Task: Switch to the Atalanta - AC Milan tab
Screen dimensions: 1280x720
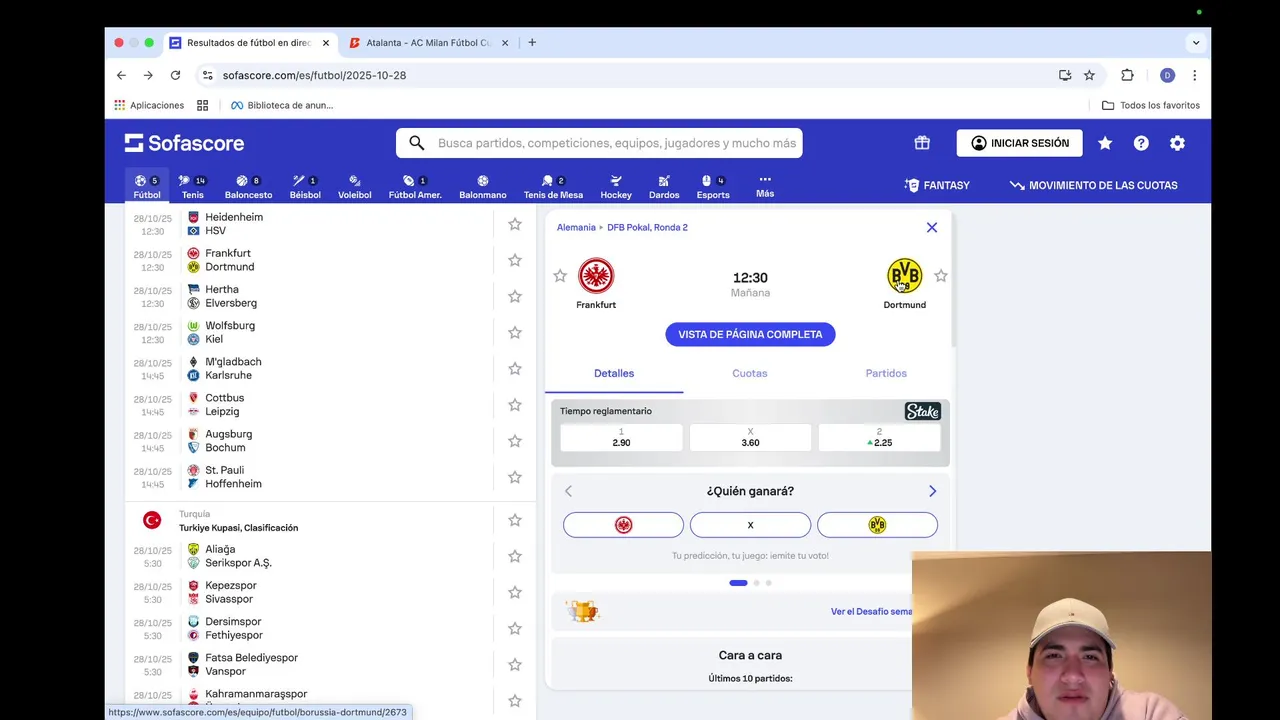Action: point(428,43)
